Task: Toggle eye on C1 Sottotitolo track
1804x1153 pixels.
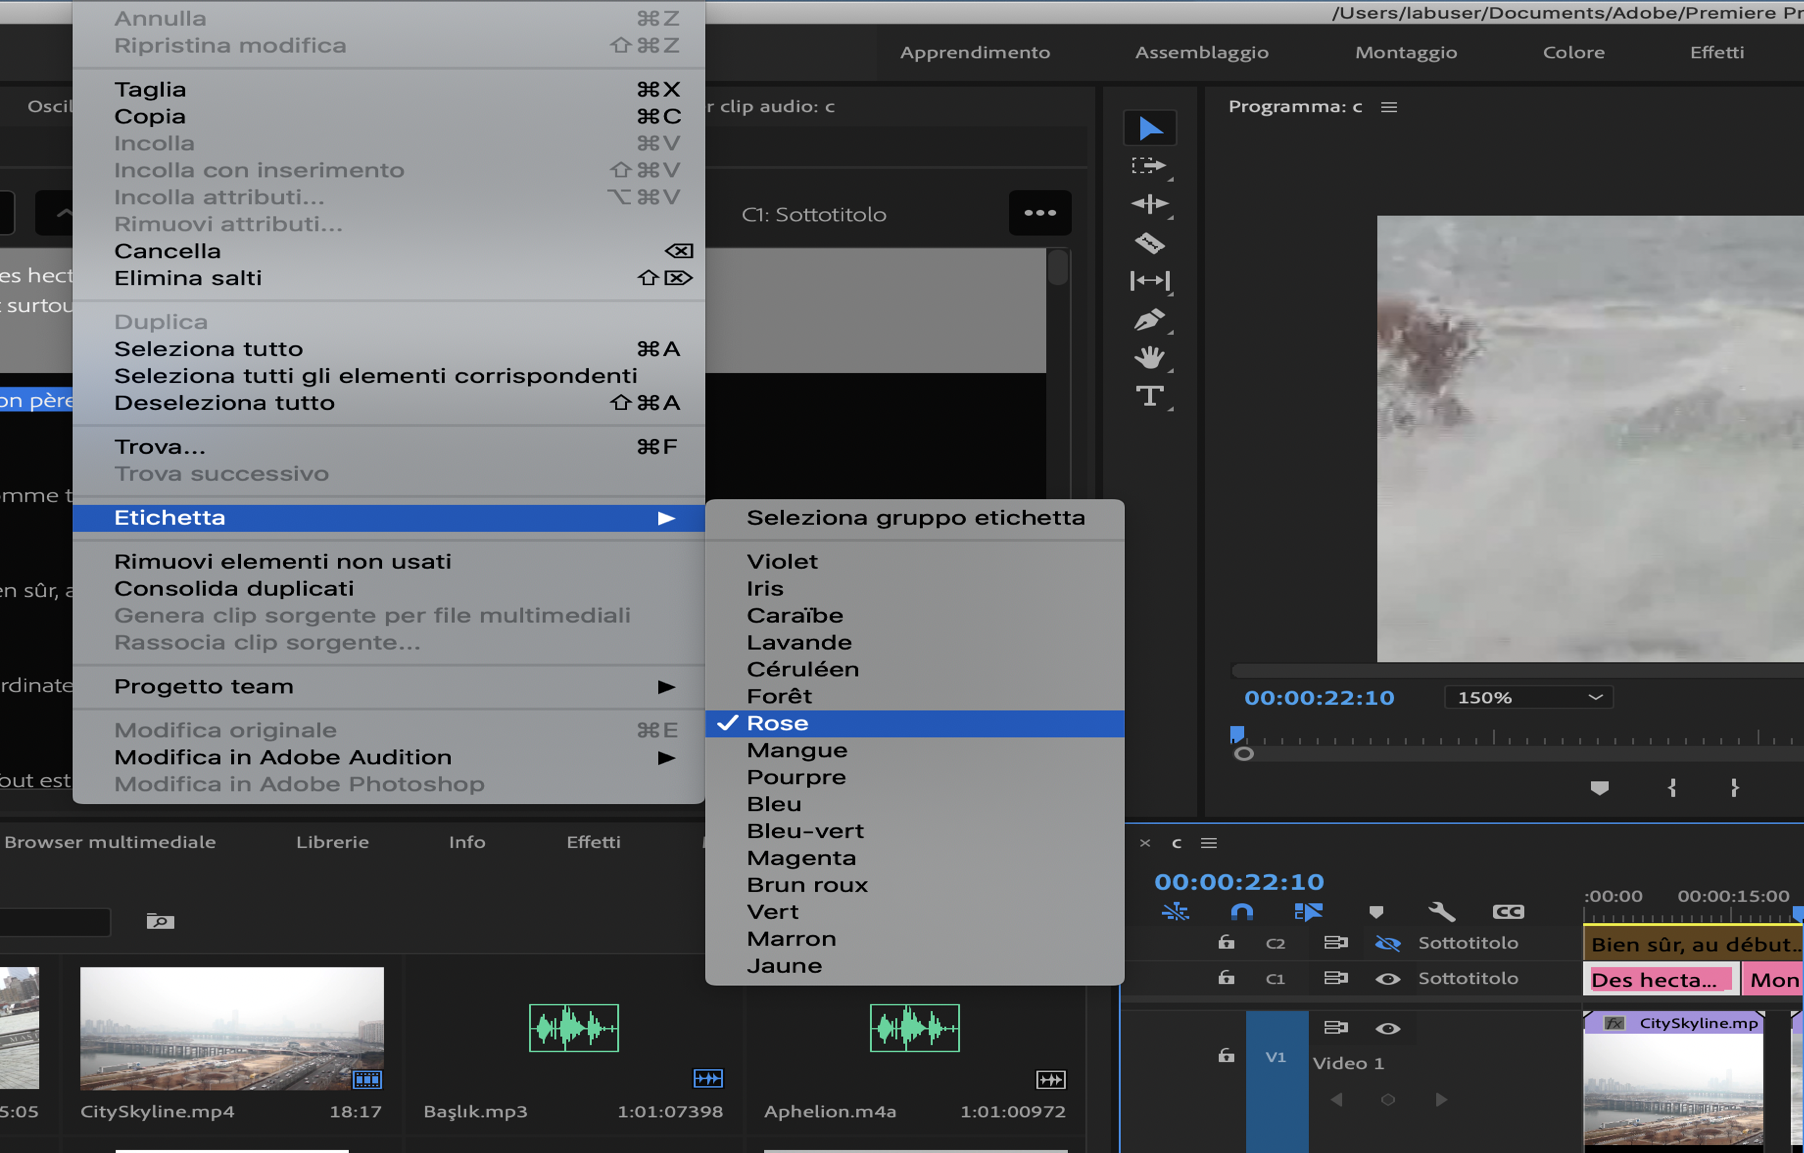Action: click(1387, 979)
